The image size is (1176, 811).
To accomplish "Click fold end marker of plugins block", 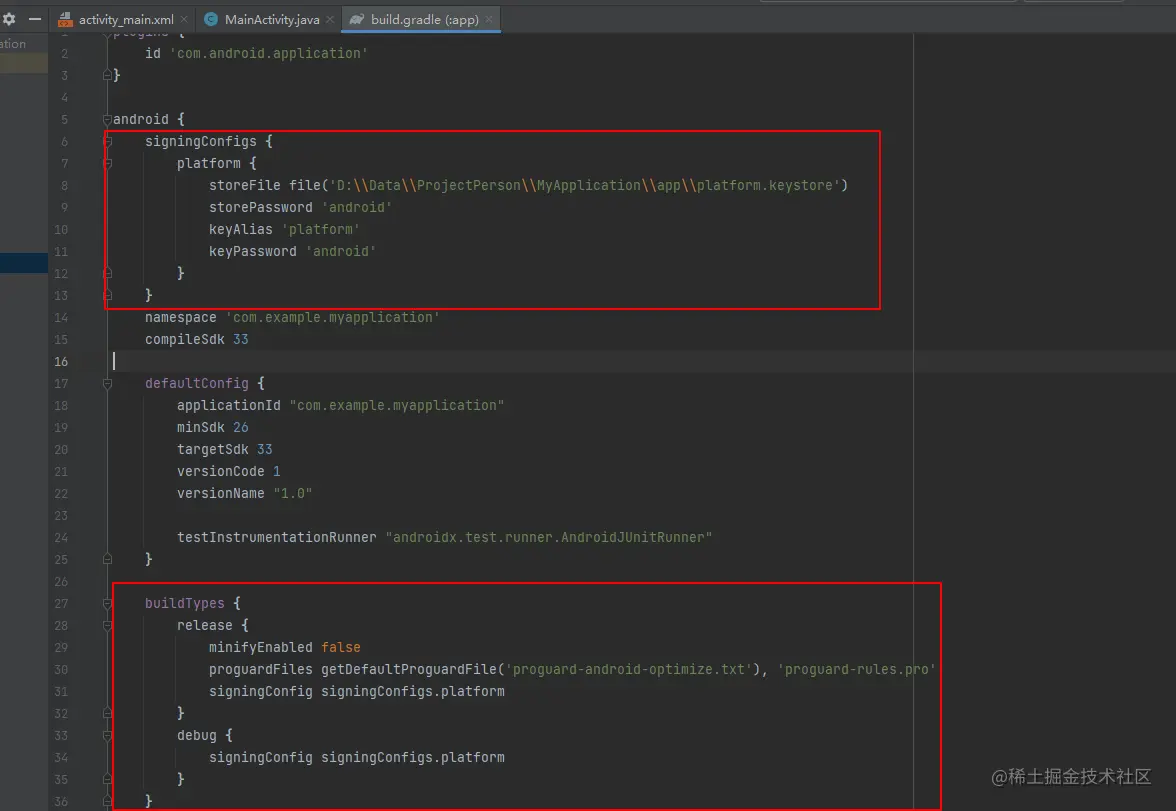I will (107, 75).
